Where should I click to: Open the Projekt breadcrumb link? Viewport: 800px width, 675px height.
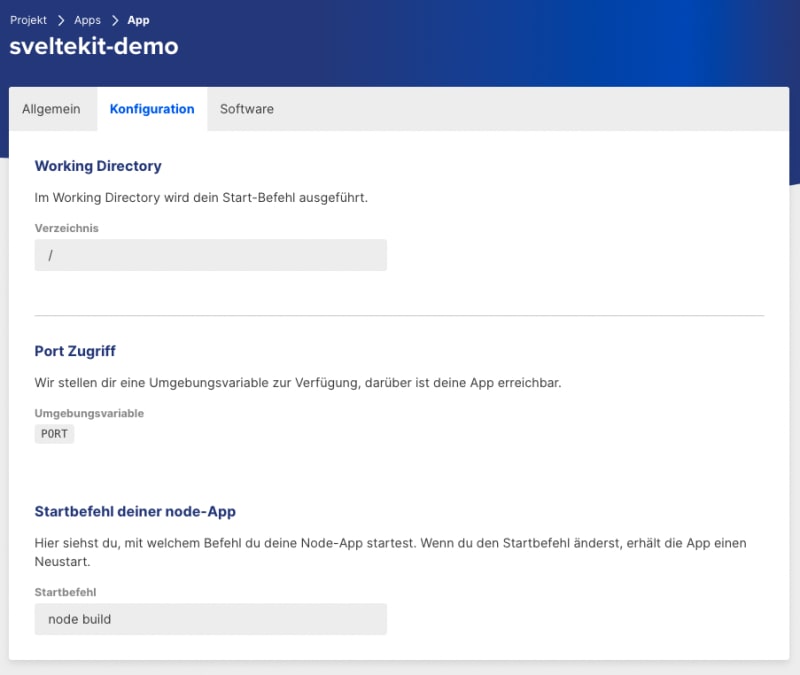28,20
